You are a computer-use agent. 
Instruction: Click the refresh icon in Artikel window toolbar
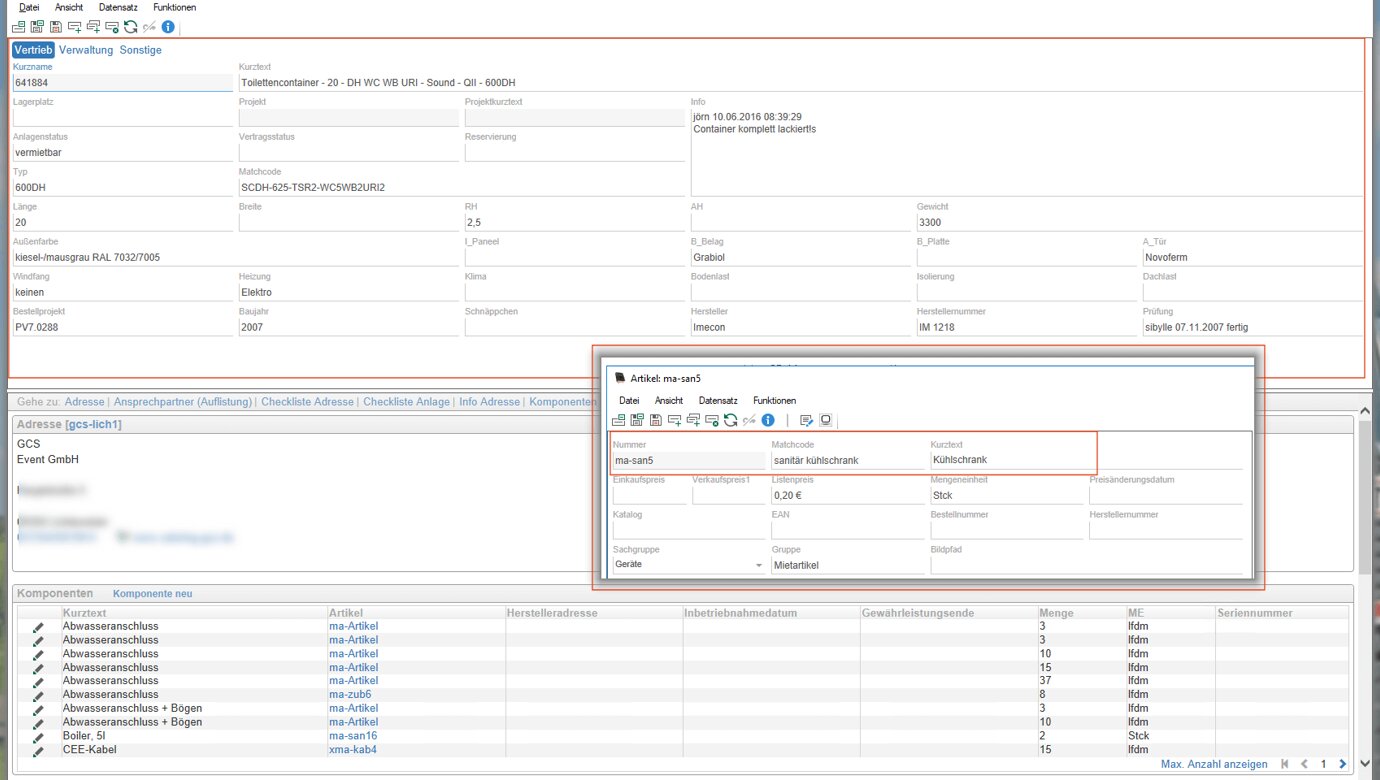point(731,420)
